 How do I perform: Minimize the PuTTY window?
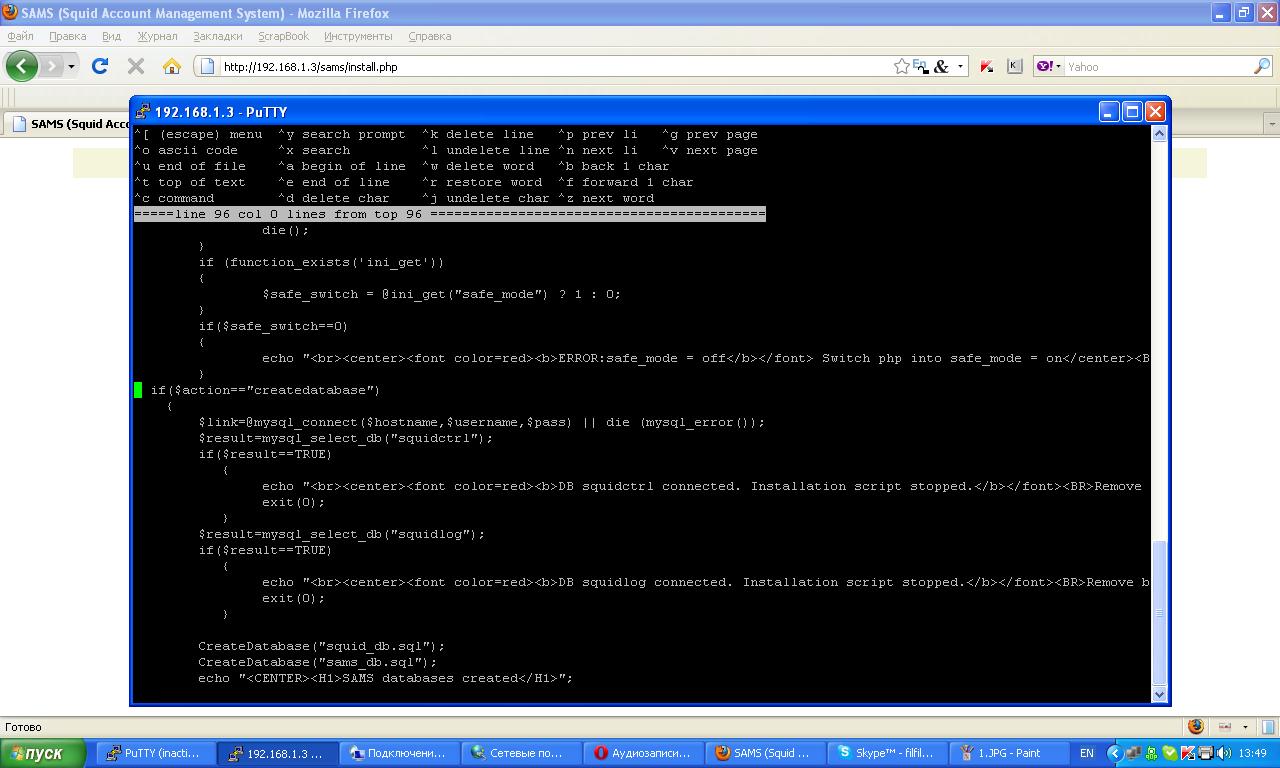point(1109,111)
